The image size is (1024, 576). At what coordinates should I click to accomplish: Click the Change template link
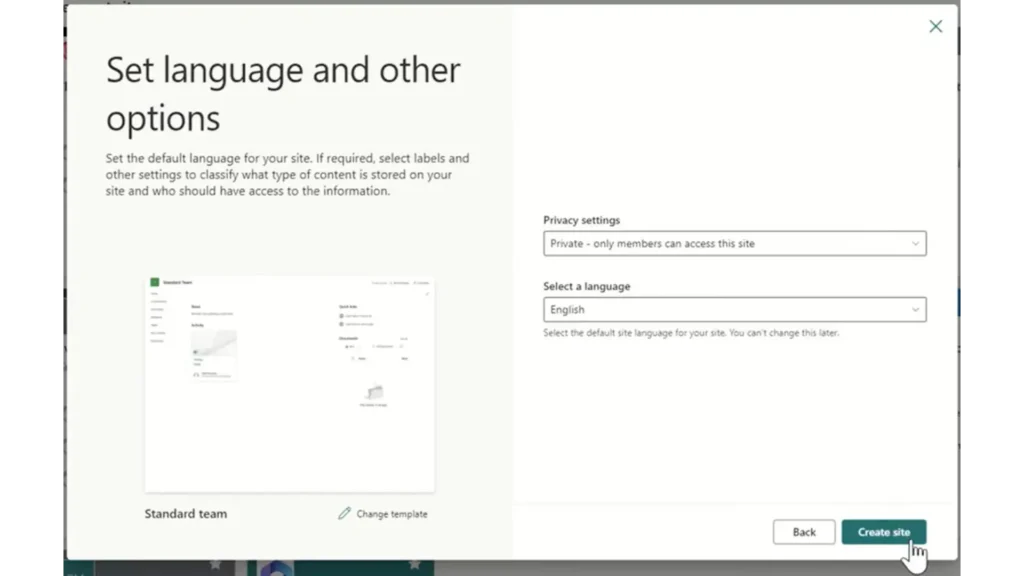(391, 514)
